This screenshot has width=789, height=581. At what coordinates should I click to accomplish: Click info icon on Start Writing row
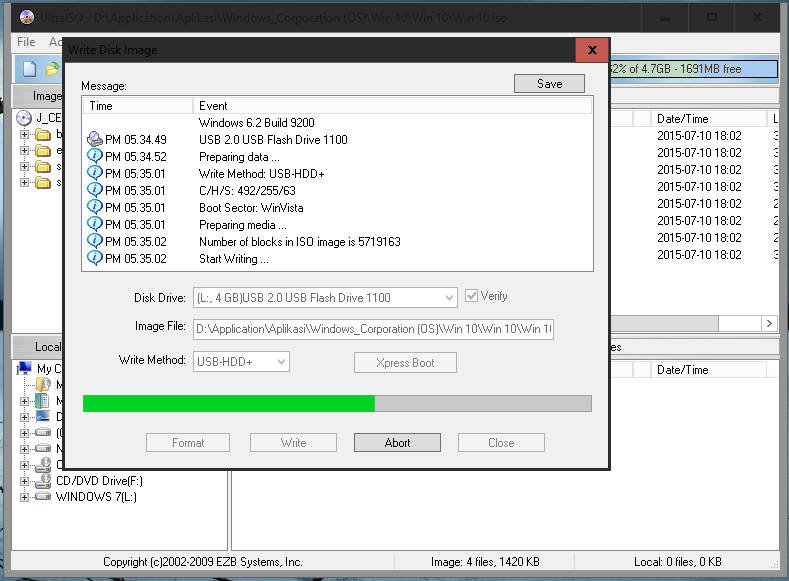95,258
